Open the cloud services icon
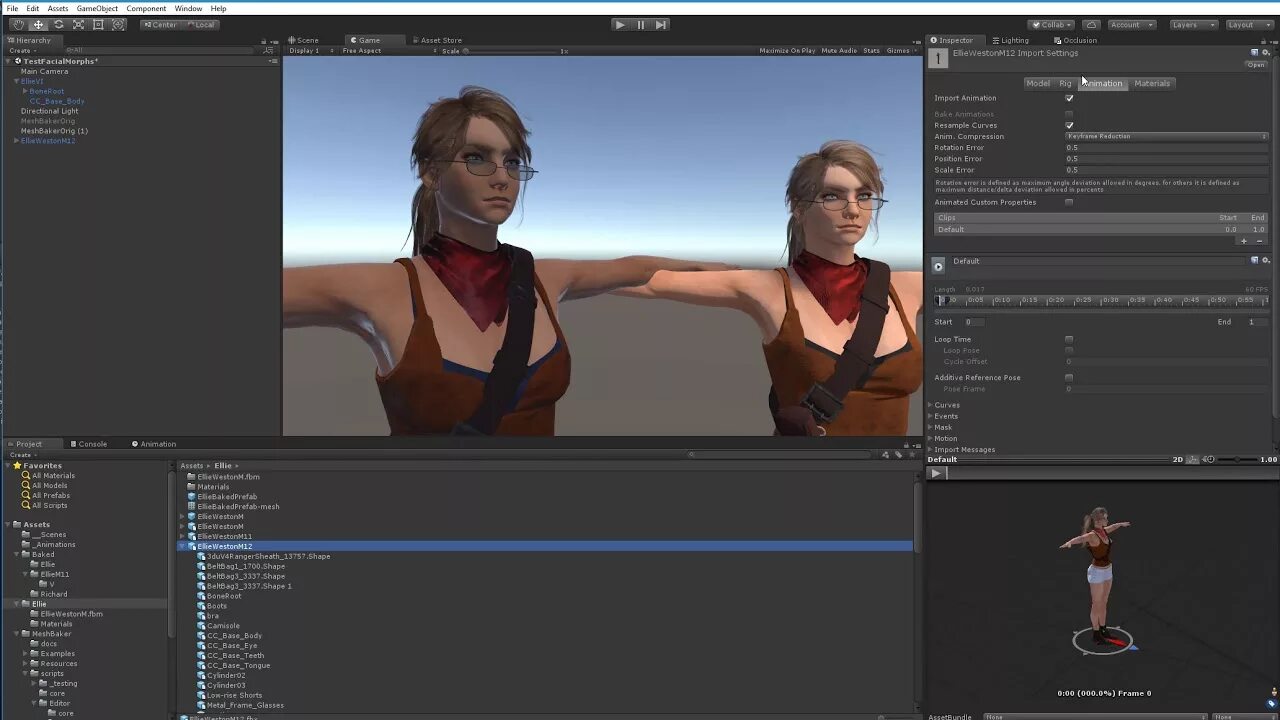This screenshot has height=720, width=1280. pyautogui.click(x=1091, y=24)
